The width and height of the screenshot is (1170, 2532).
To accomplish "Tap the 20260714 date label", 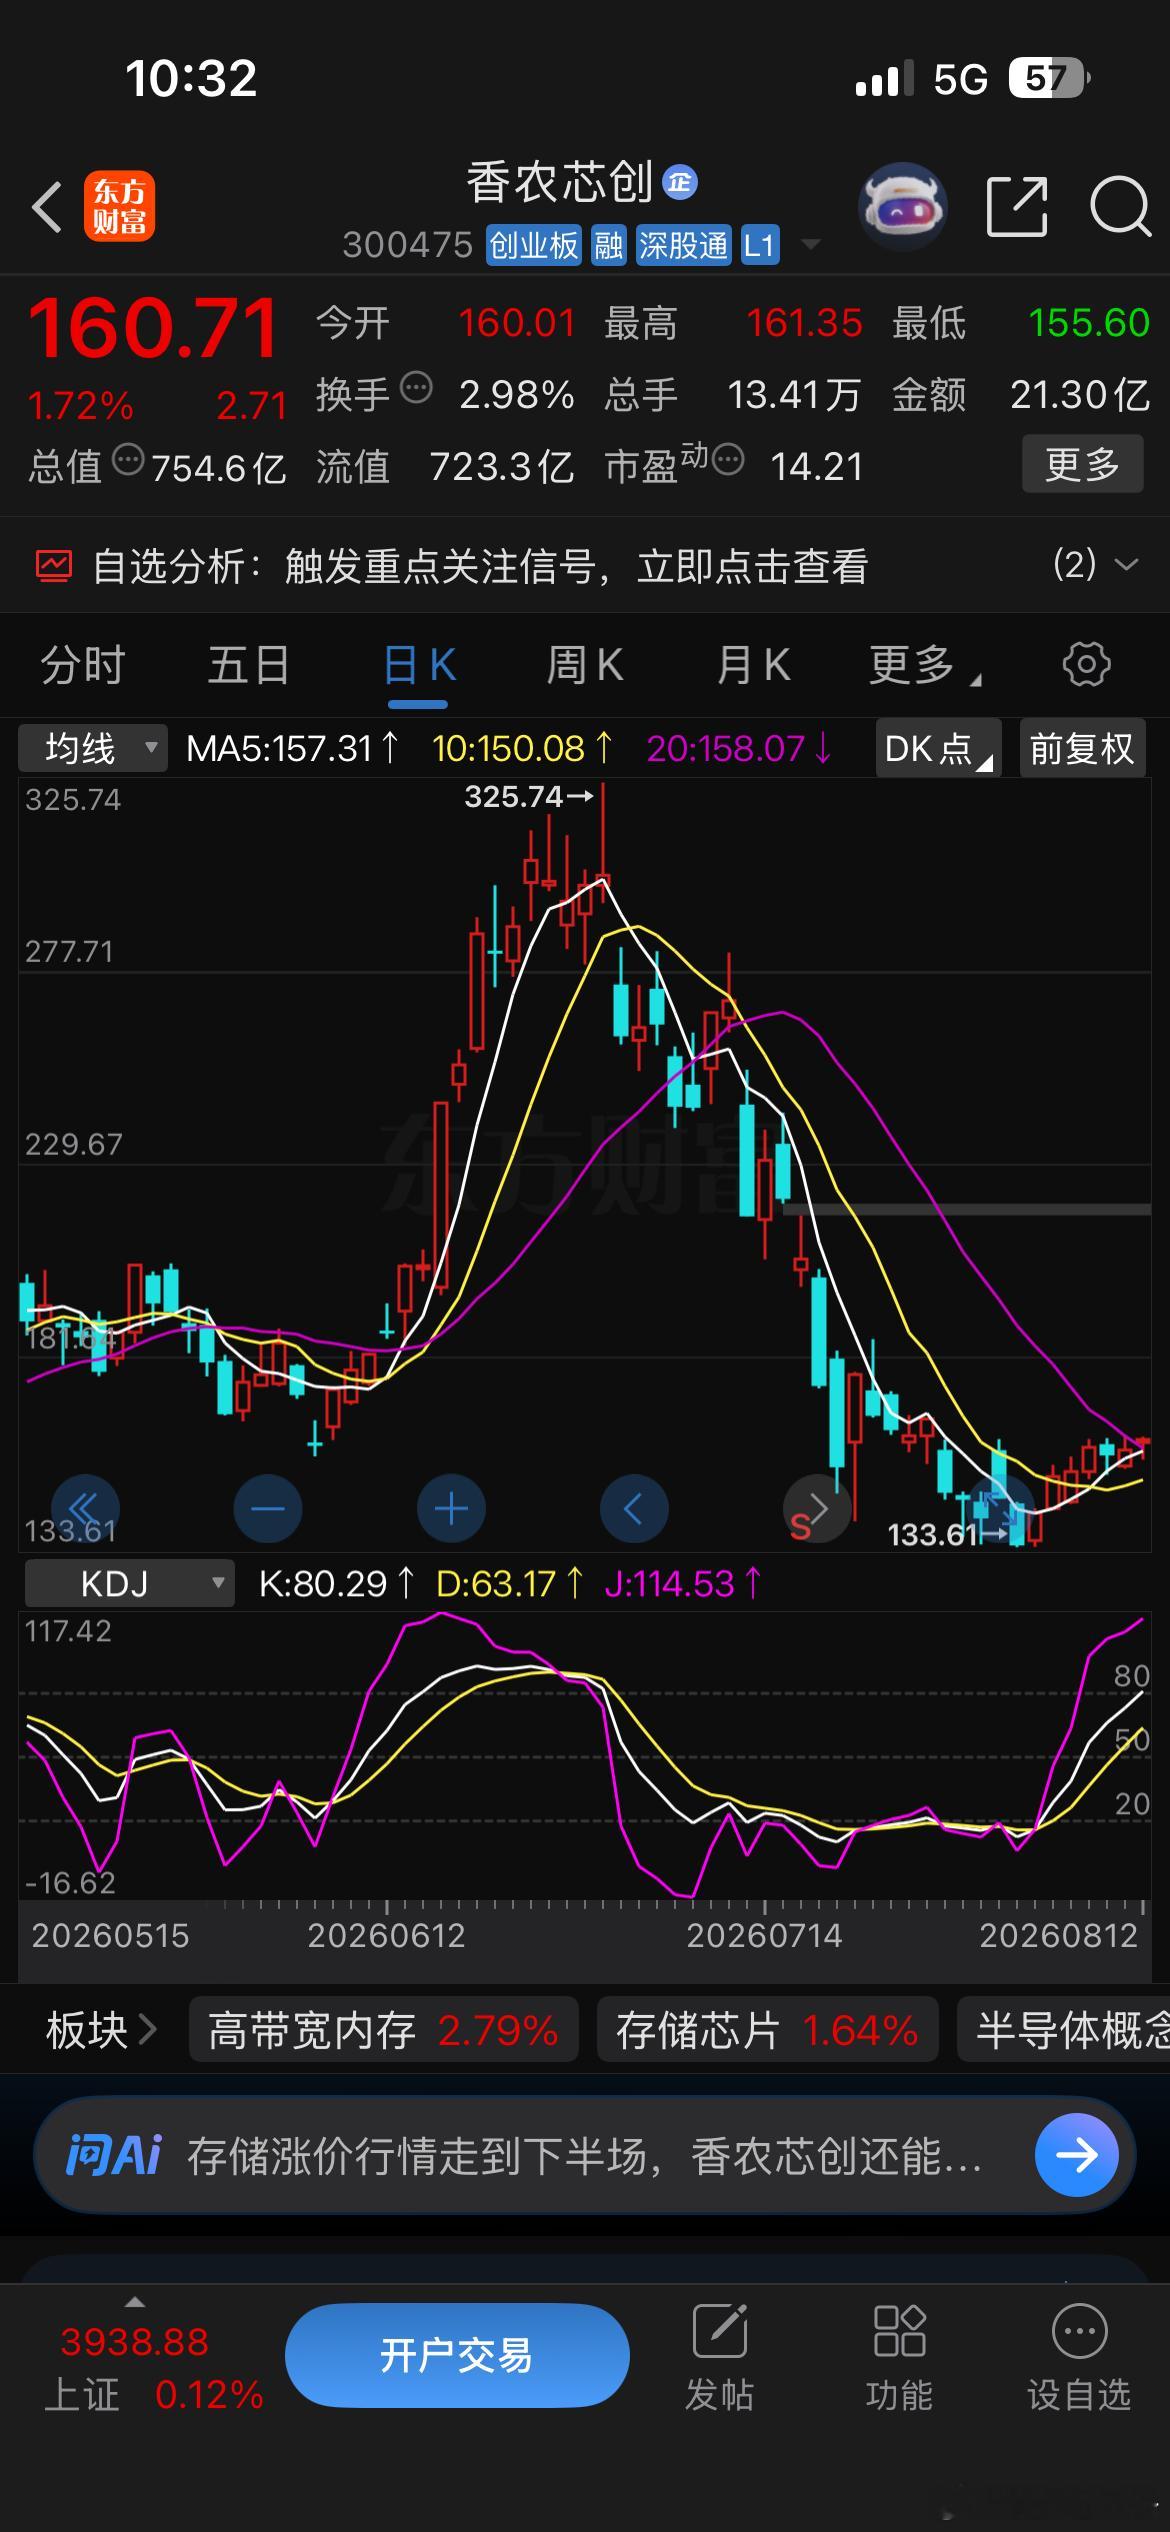I will pos(764,1935).
